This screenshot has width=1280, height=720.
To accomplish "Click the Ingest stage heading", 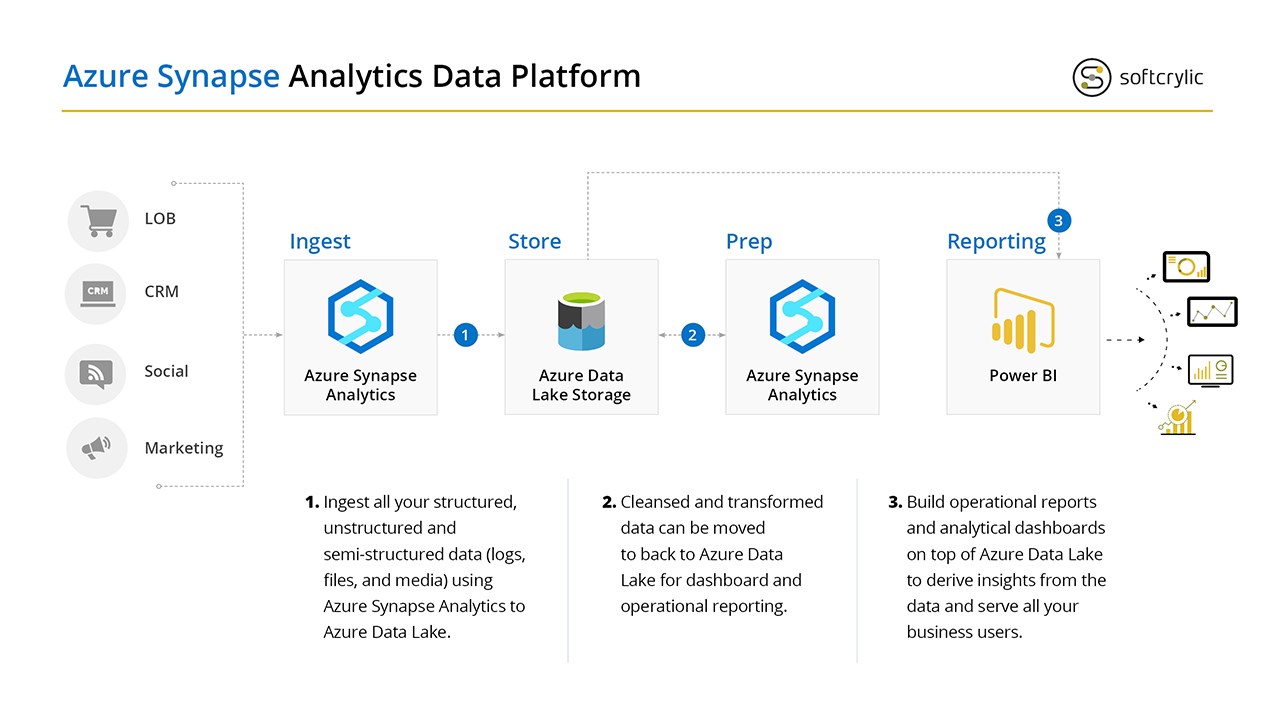I will (320, 241).
